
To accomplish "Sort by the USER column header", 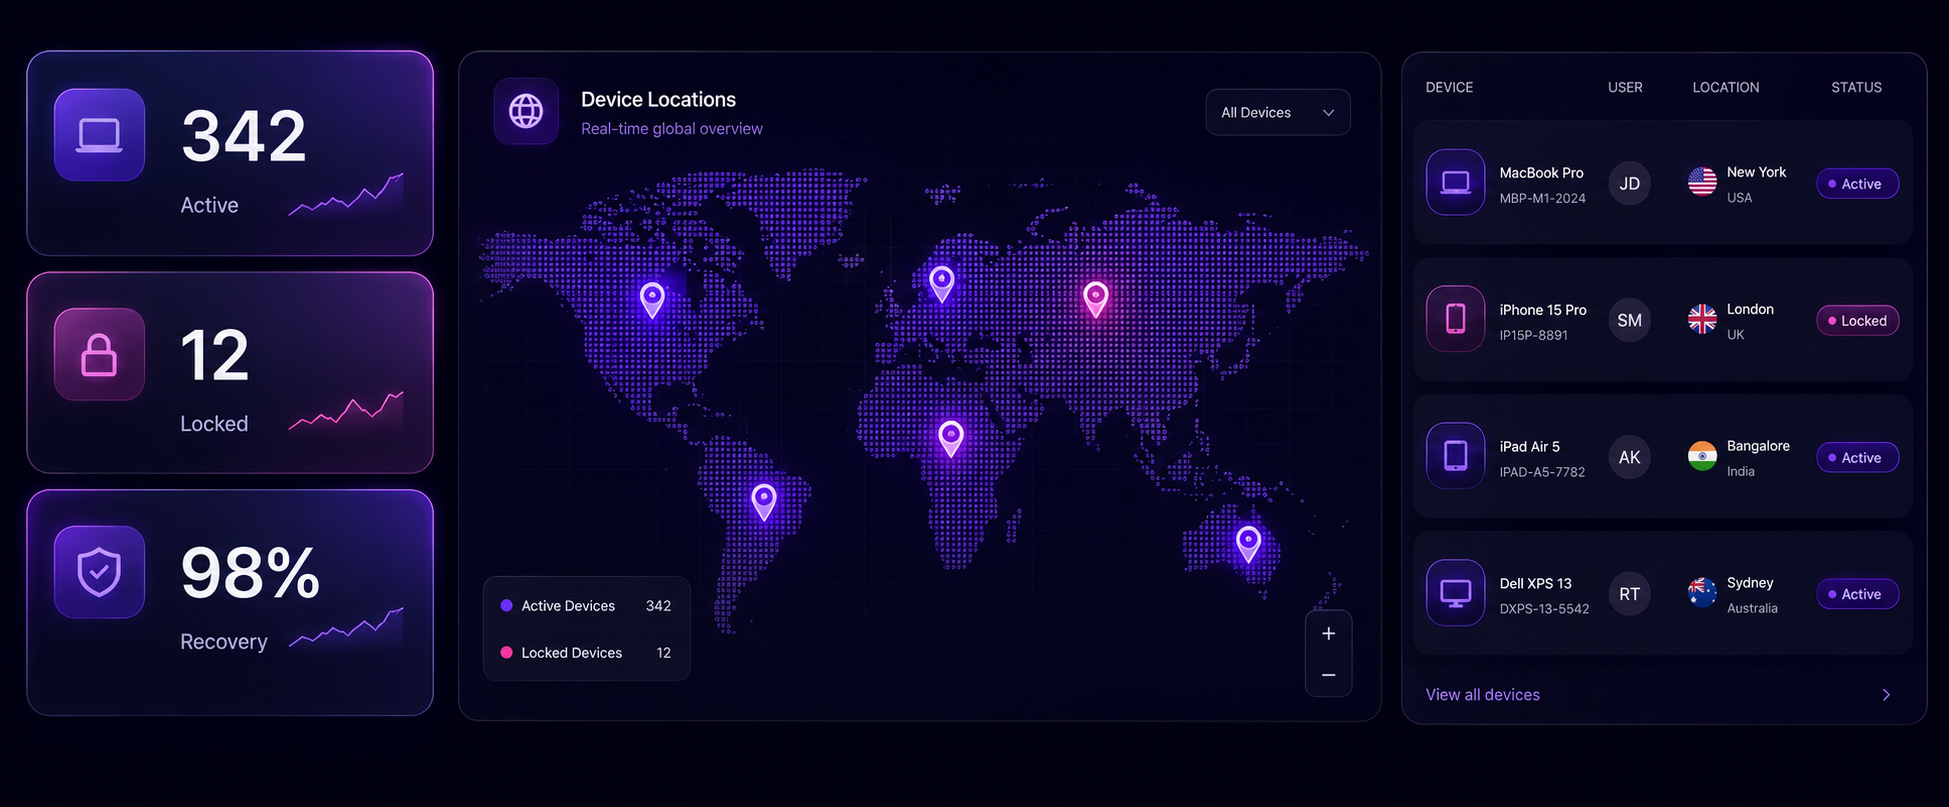I will click(x=1625, y=88).
